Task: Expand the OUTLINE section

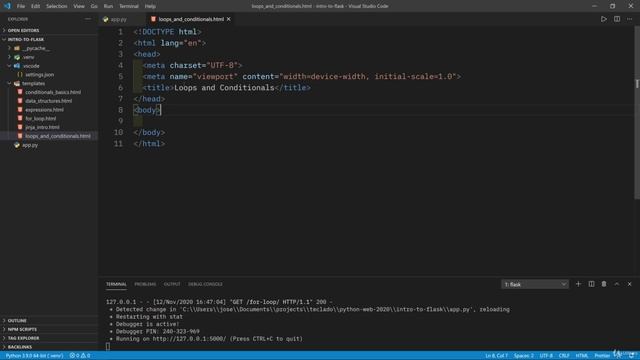Action: point(17,321)
